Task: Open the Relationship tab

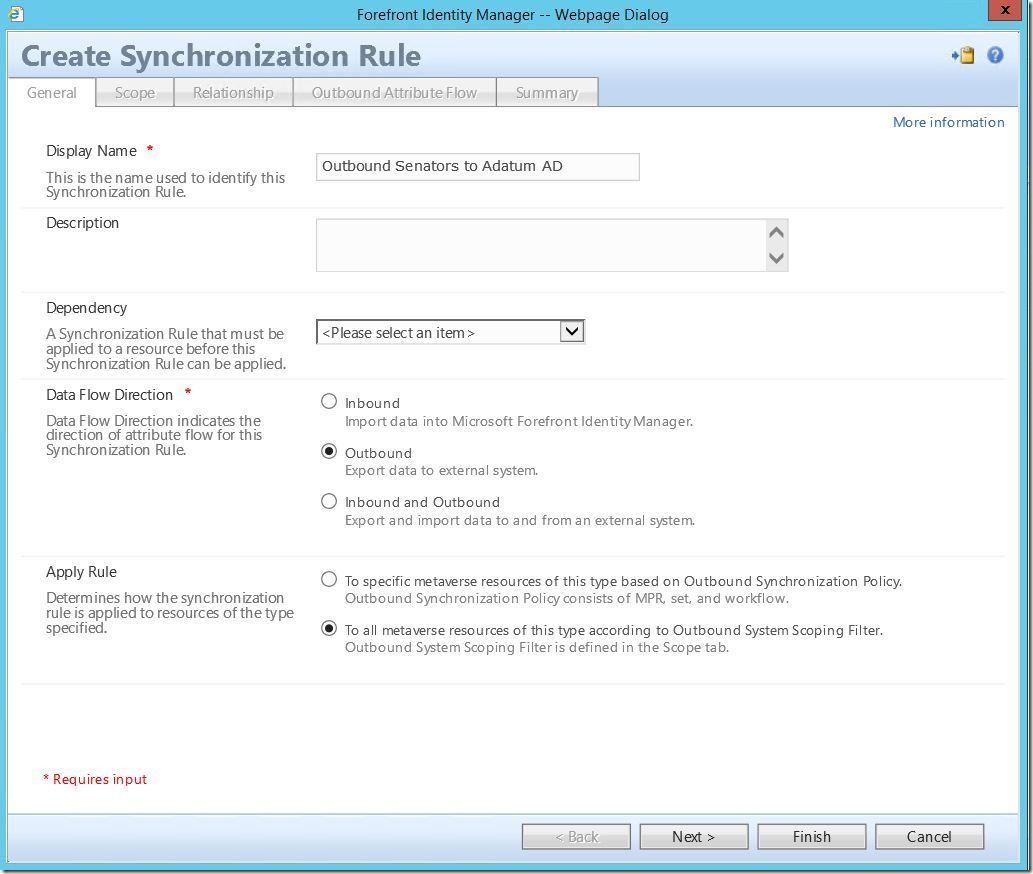Action: (233, 93)
